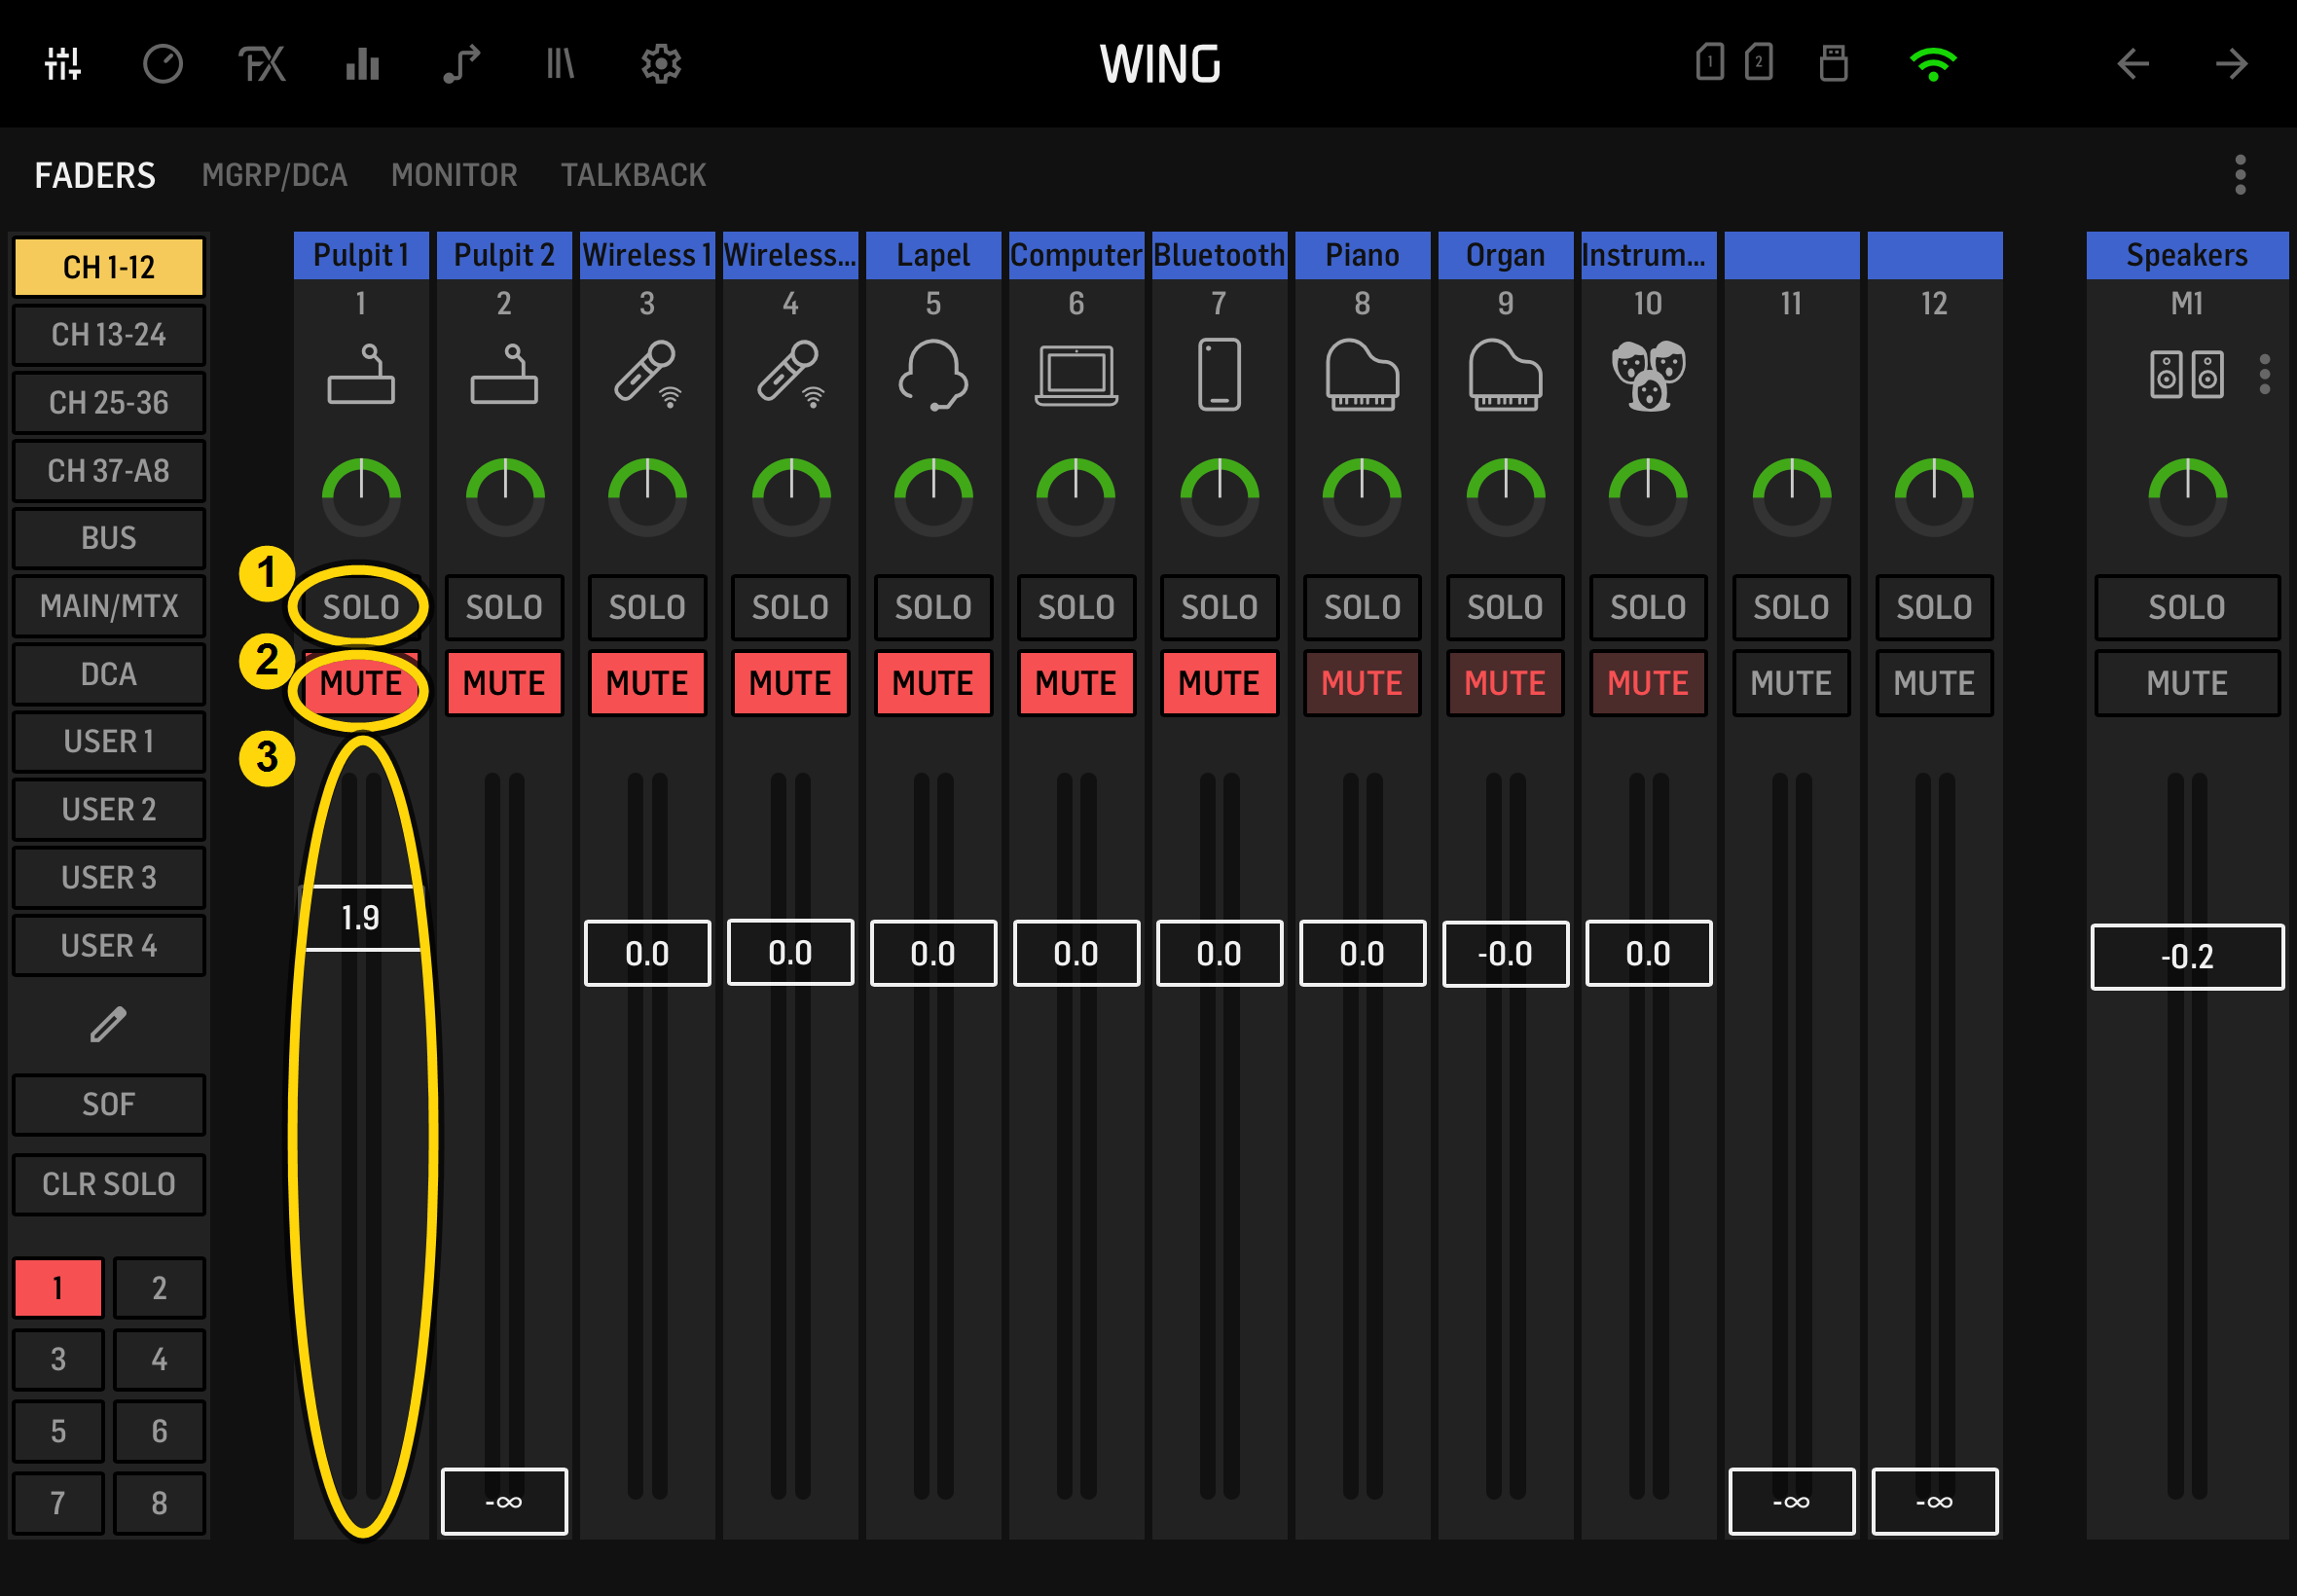Toggle MUTE on Pulpit 2

504,683
